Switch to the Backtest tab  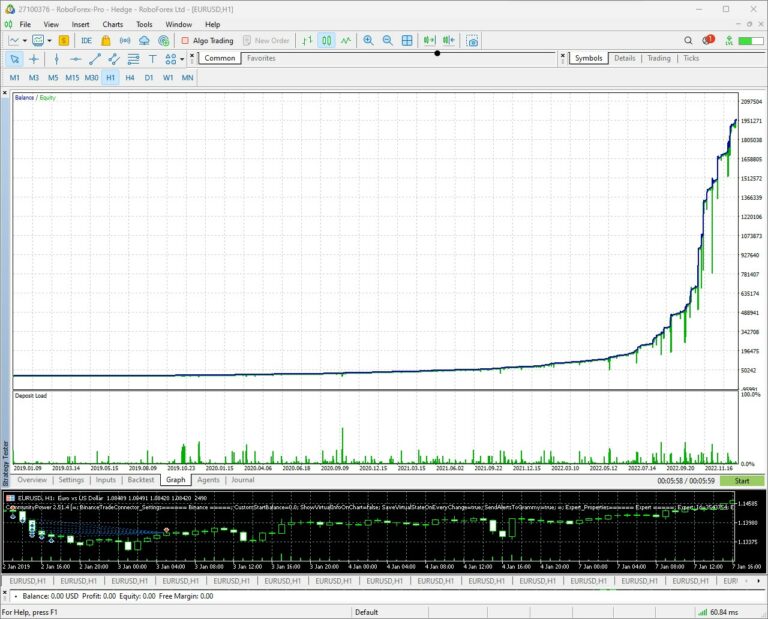coord(140,480)
